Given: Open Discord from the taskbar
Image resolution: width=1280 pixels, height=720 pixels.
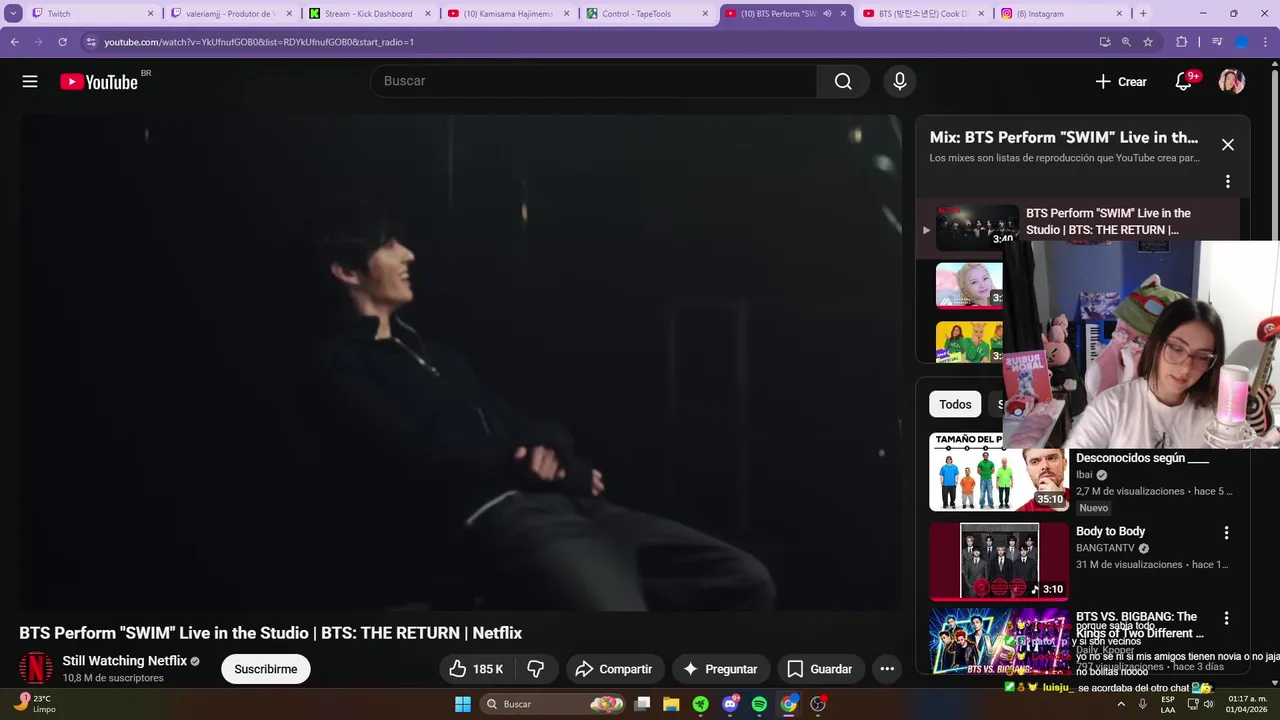Looking at the screenshot, I should pyautogui.click(x=730, y=704).
